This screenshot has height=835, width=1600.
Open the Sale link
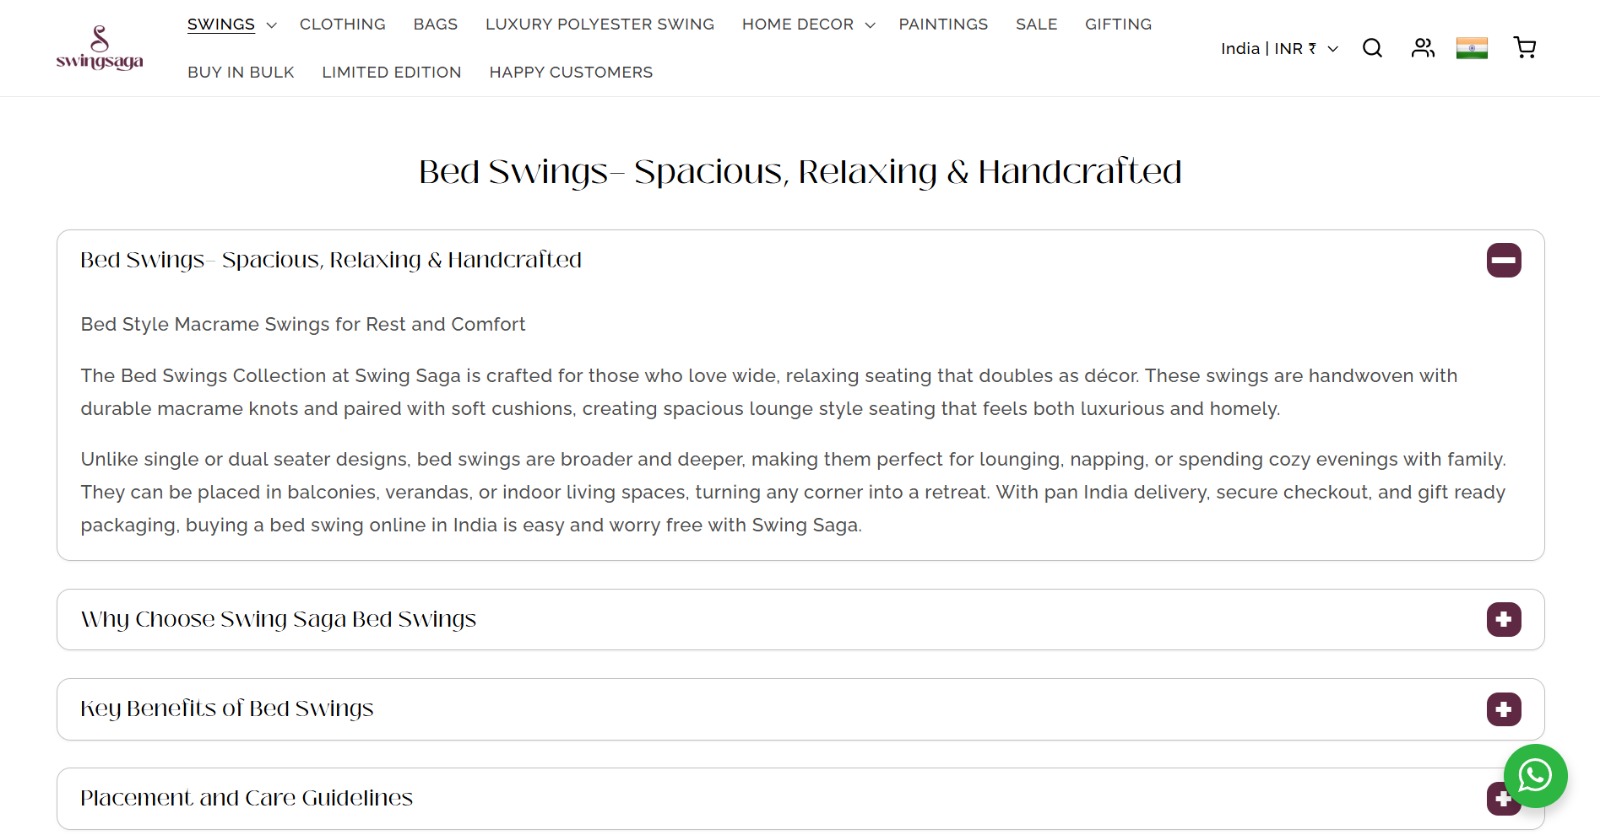[1036, 24]
